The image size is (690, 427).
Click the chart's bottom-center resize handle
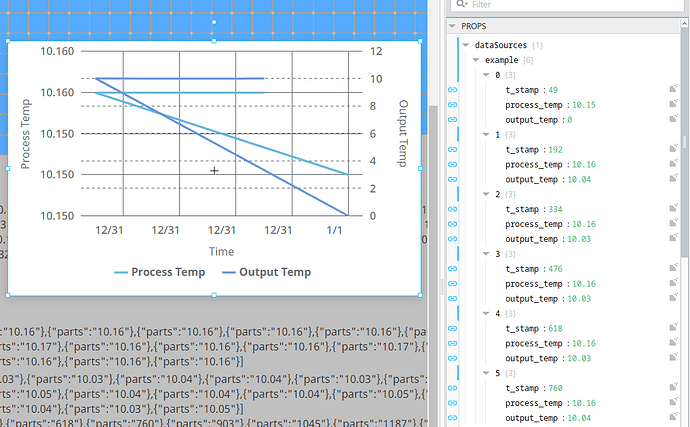click(x=214, y=295)
